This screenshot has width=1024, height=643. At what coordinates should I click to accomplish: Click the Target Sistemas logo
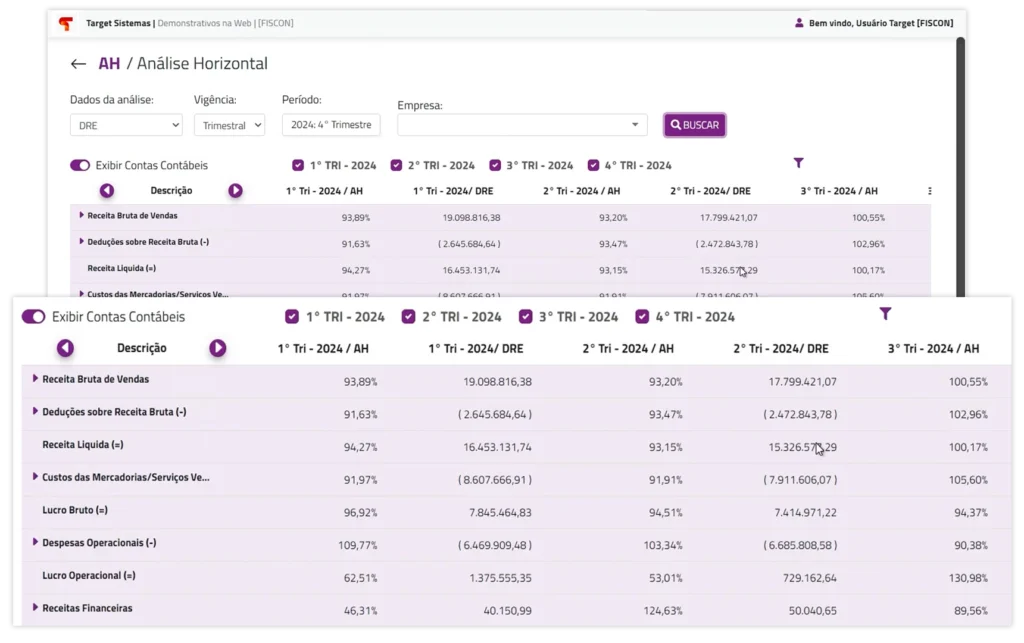click(64, 22)
